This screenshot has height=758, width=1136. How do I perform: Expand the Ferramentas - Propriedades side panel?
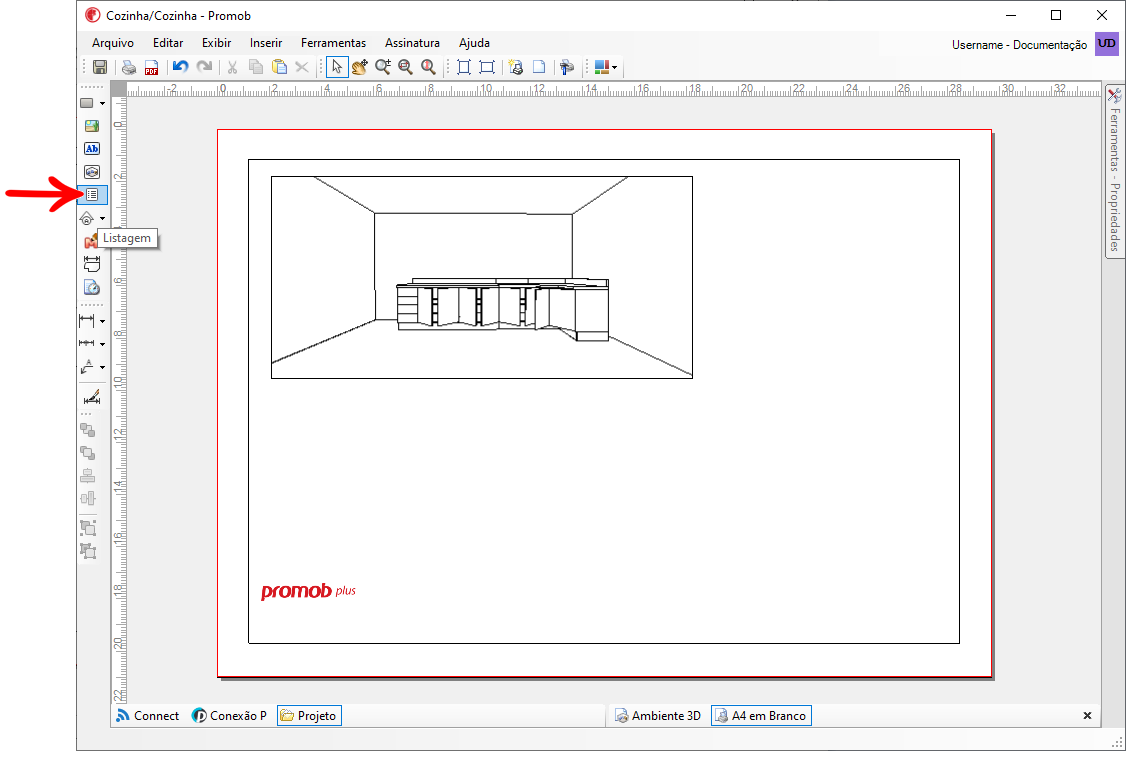(x=1114, y=171)
